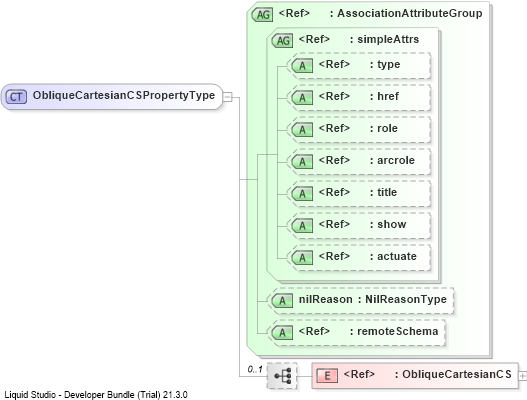Select the arcrole attribute name

[396, 160]
